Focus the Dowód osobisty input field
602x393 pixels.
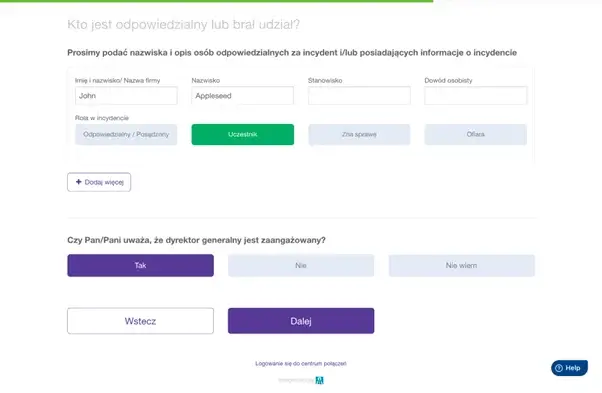(476, 96)
